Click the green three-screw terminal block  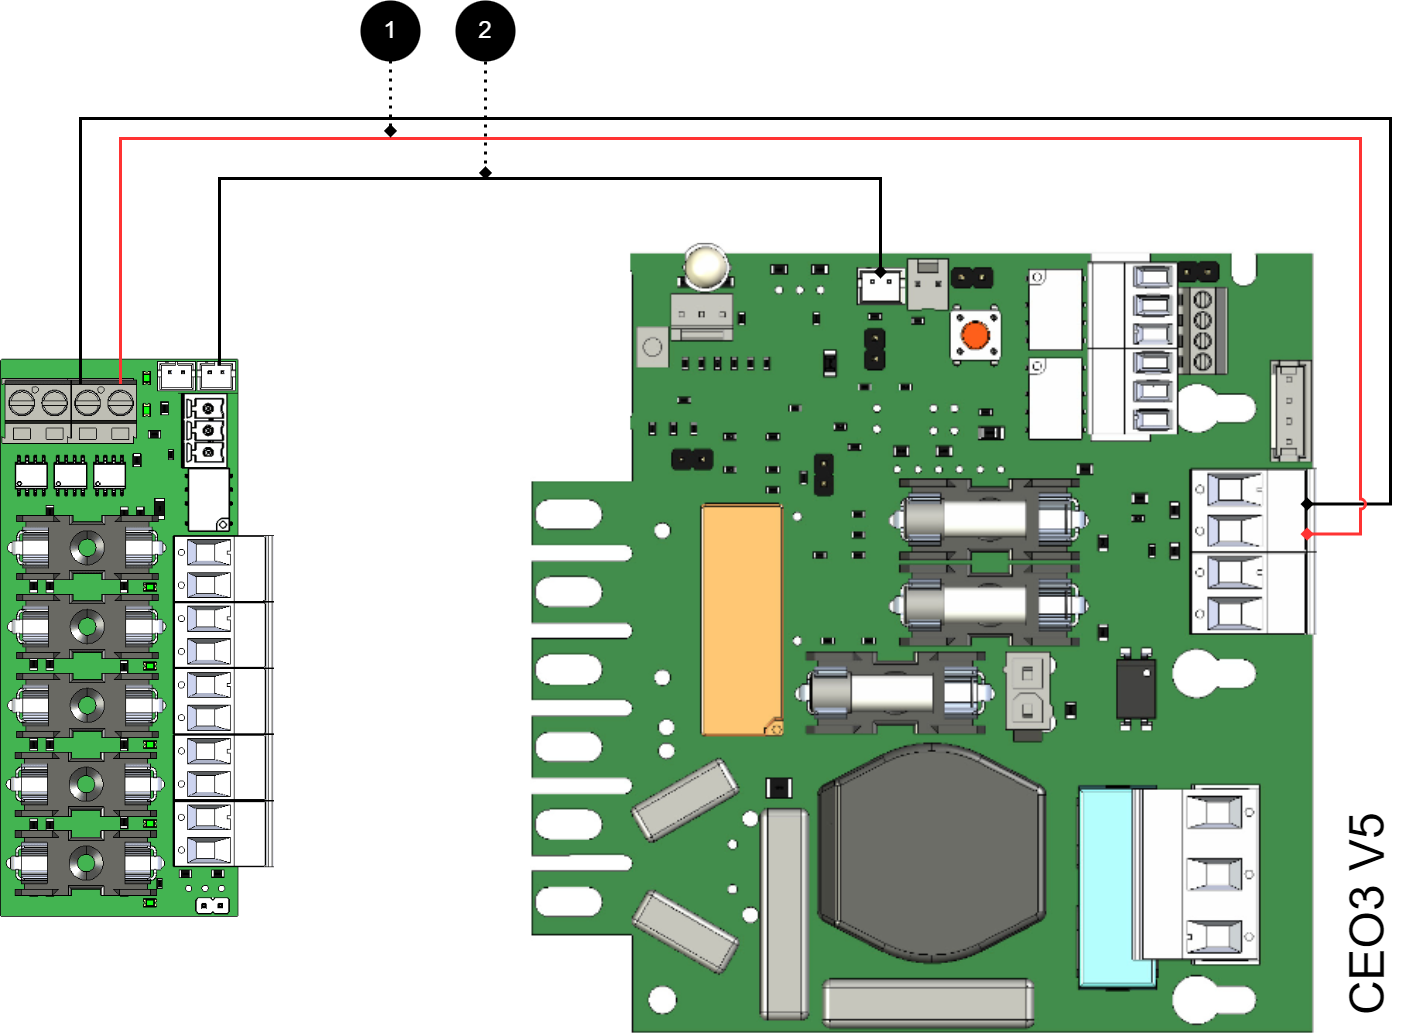coord(1203,330)
